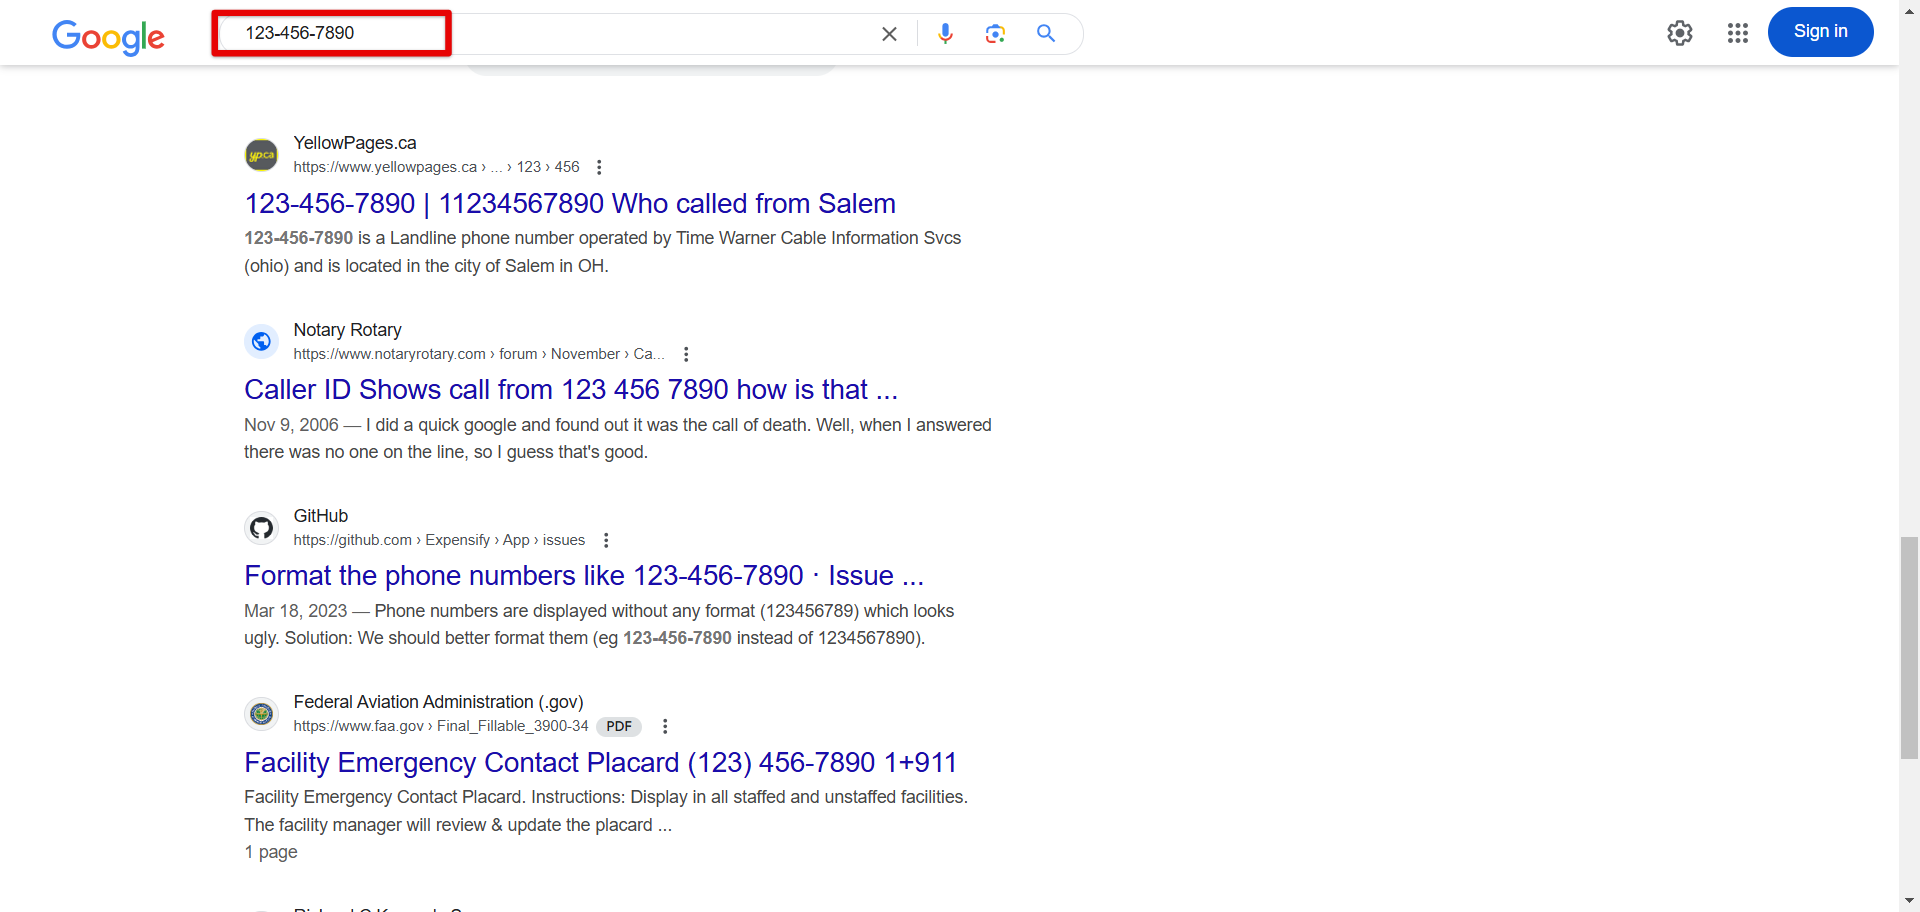Click the Federal Aviation Administration (.gov) site name
Screen dimensions: 1920x912
coord(439,702)
